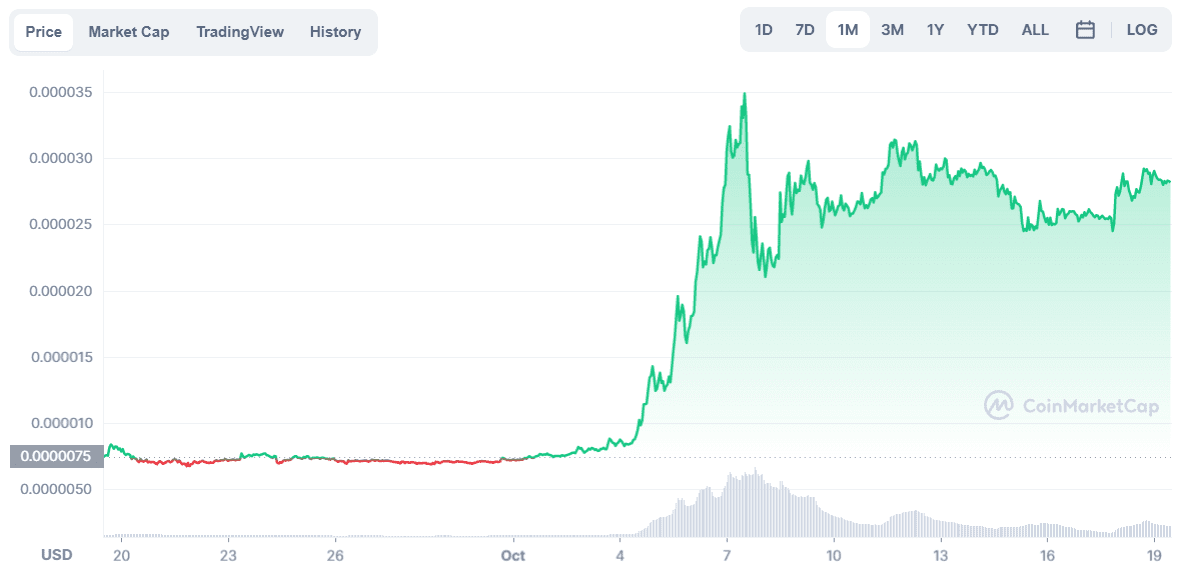
Task: Select the History tab
Action: click(x=335, y=32)
